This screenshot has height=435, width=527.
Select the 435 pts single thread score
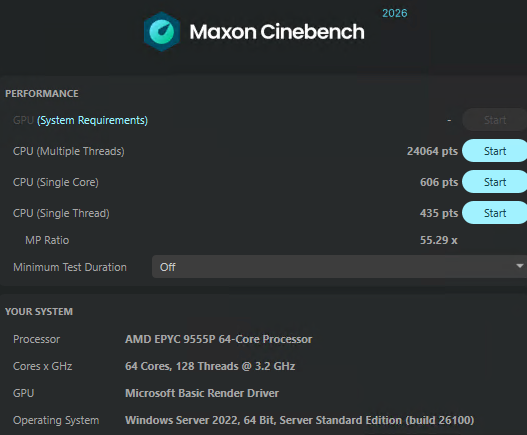[439, 213]
